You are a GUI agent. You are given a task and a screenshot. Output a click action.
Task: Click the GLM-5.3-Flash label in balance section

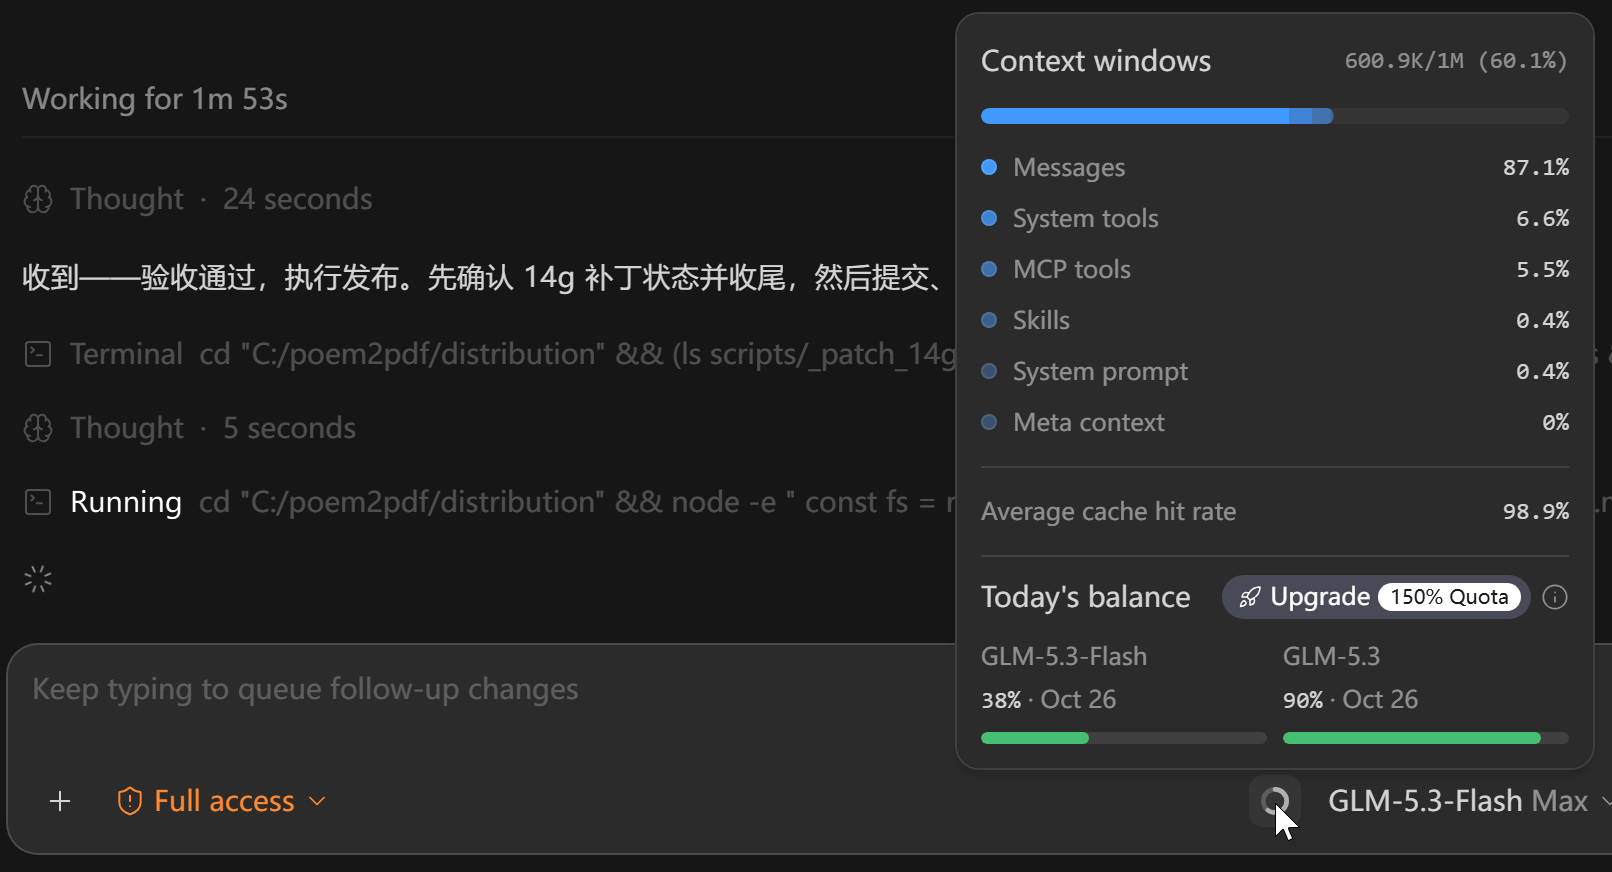click(1064, 657)
